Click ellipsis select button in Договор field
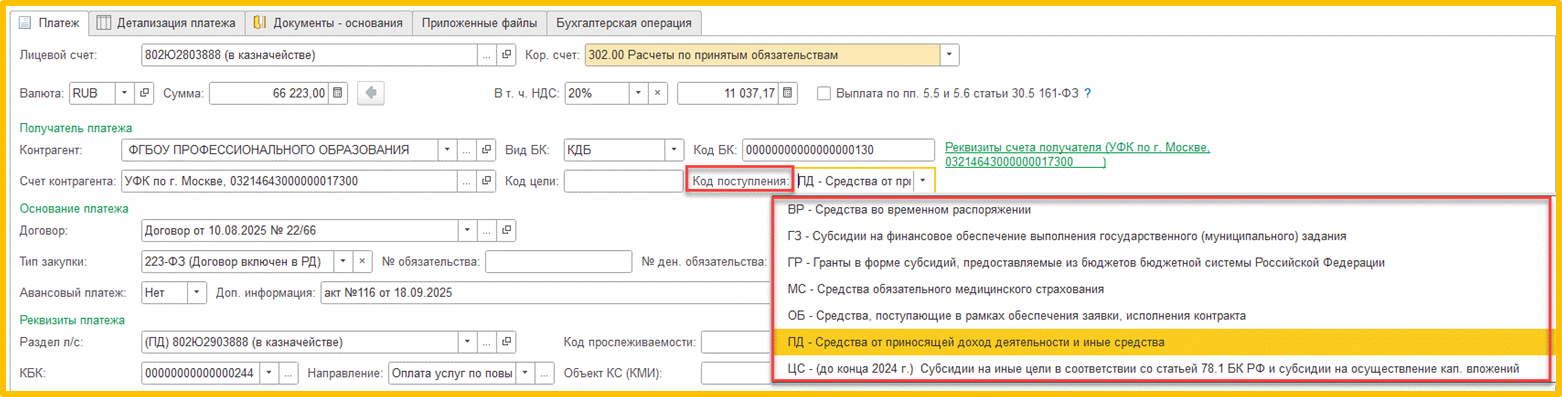Screen dimensions: 1562x397 (x=486, y=231)
